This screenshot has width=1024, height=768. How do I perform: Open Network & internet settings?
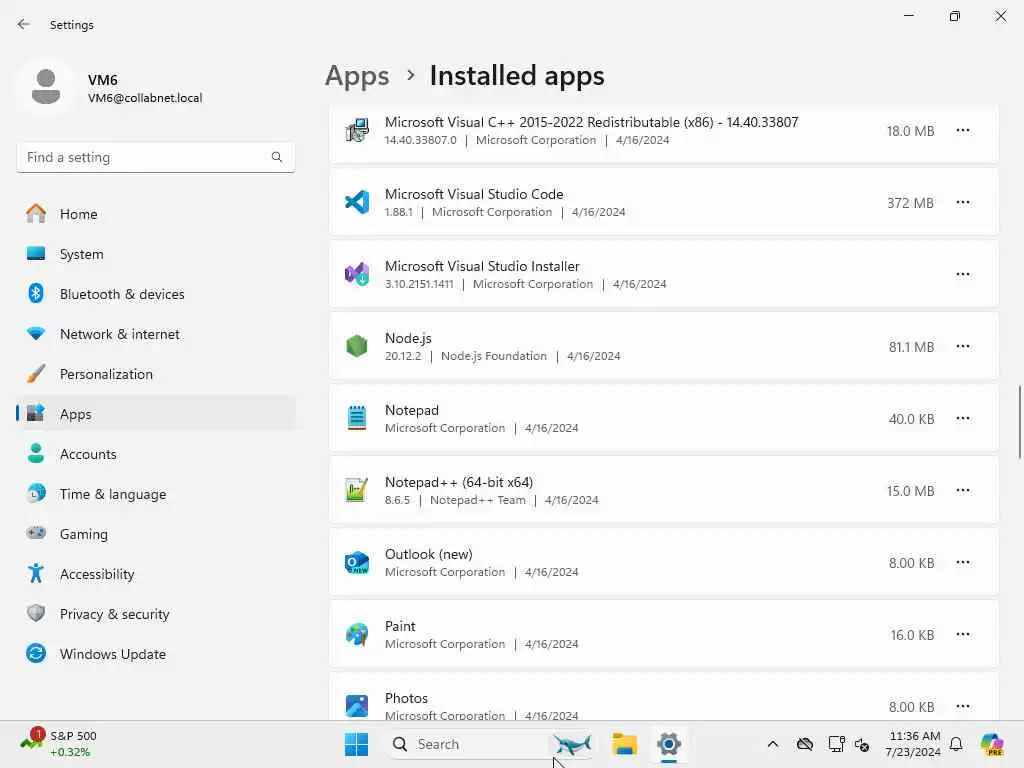[x=155, y=334]
